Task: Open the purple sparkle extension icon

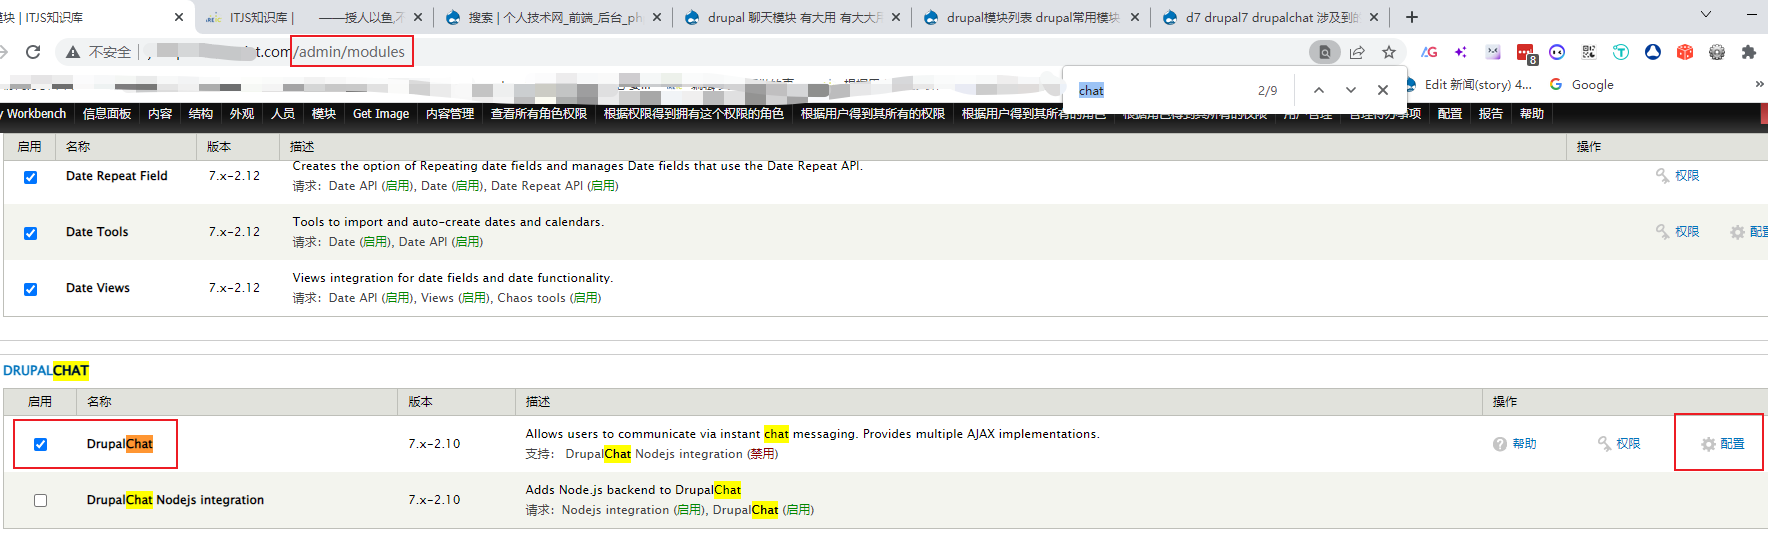Action: pyautogui.click(x=1461, y=52)
